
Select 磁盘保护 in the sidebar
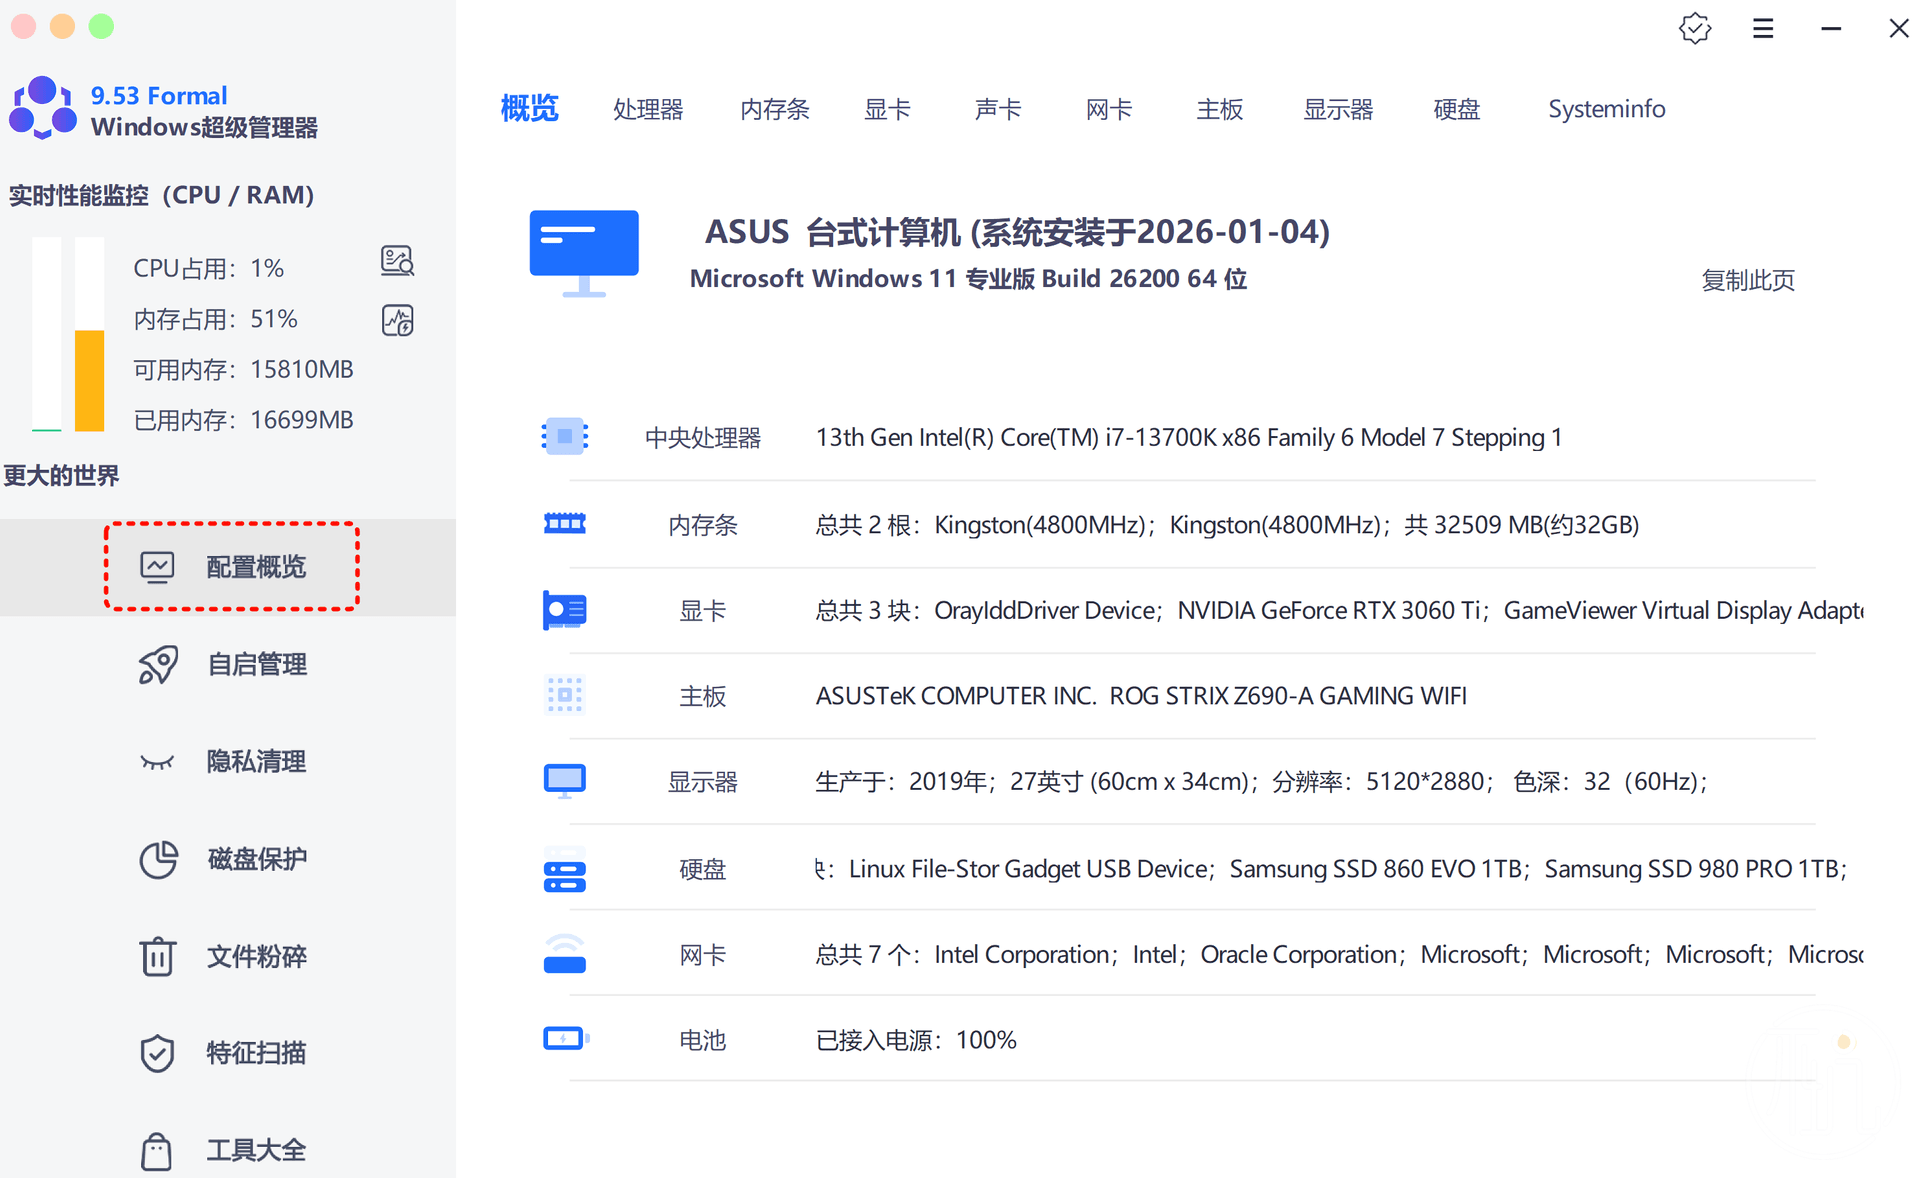256,859
